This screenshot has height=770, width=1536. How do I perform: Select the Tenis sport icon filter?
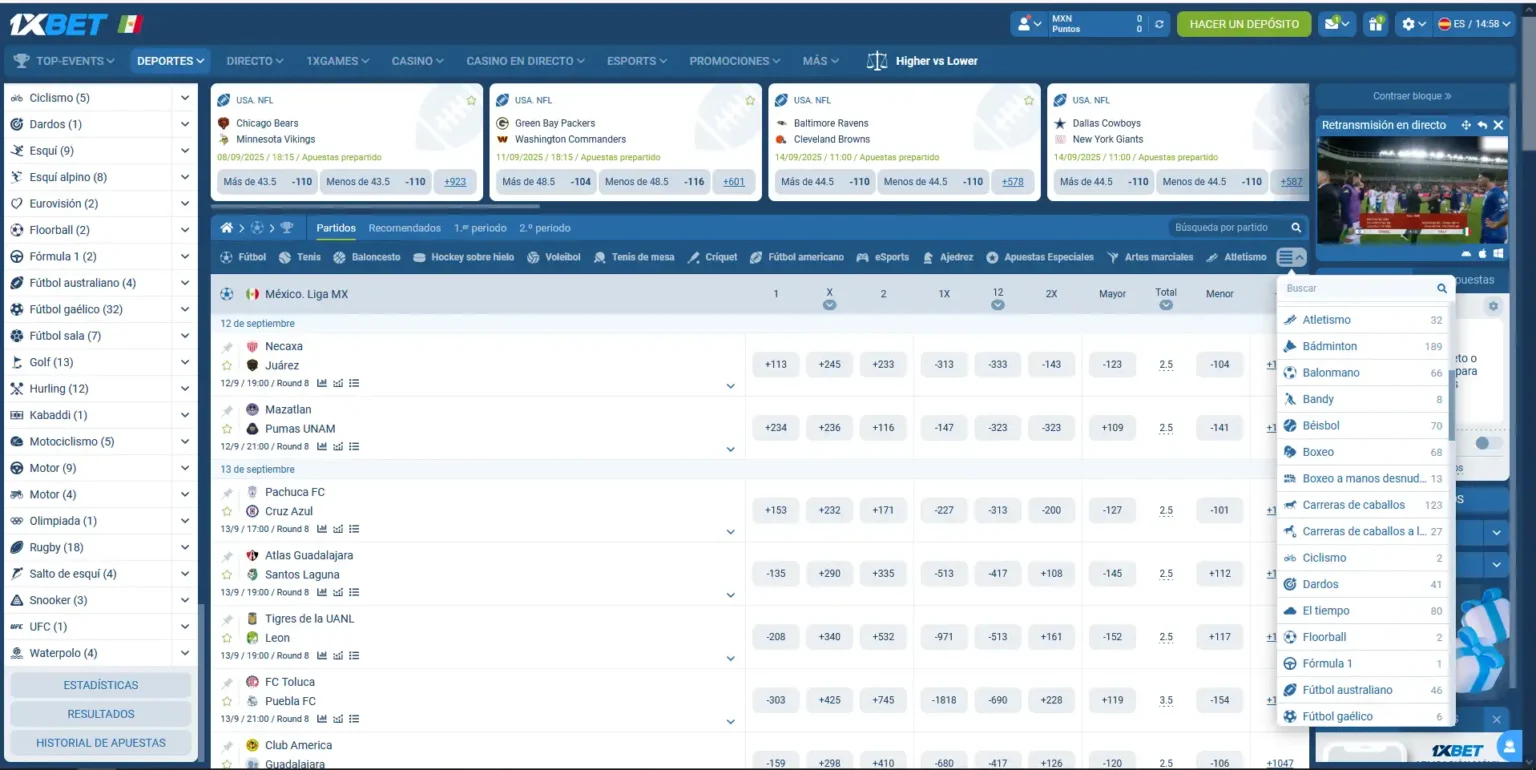click(285, 257)
